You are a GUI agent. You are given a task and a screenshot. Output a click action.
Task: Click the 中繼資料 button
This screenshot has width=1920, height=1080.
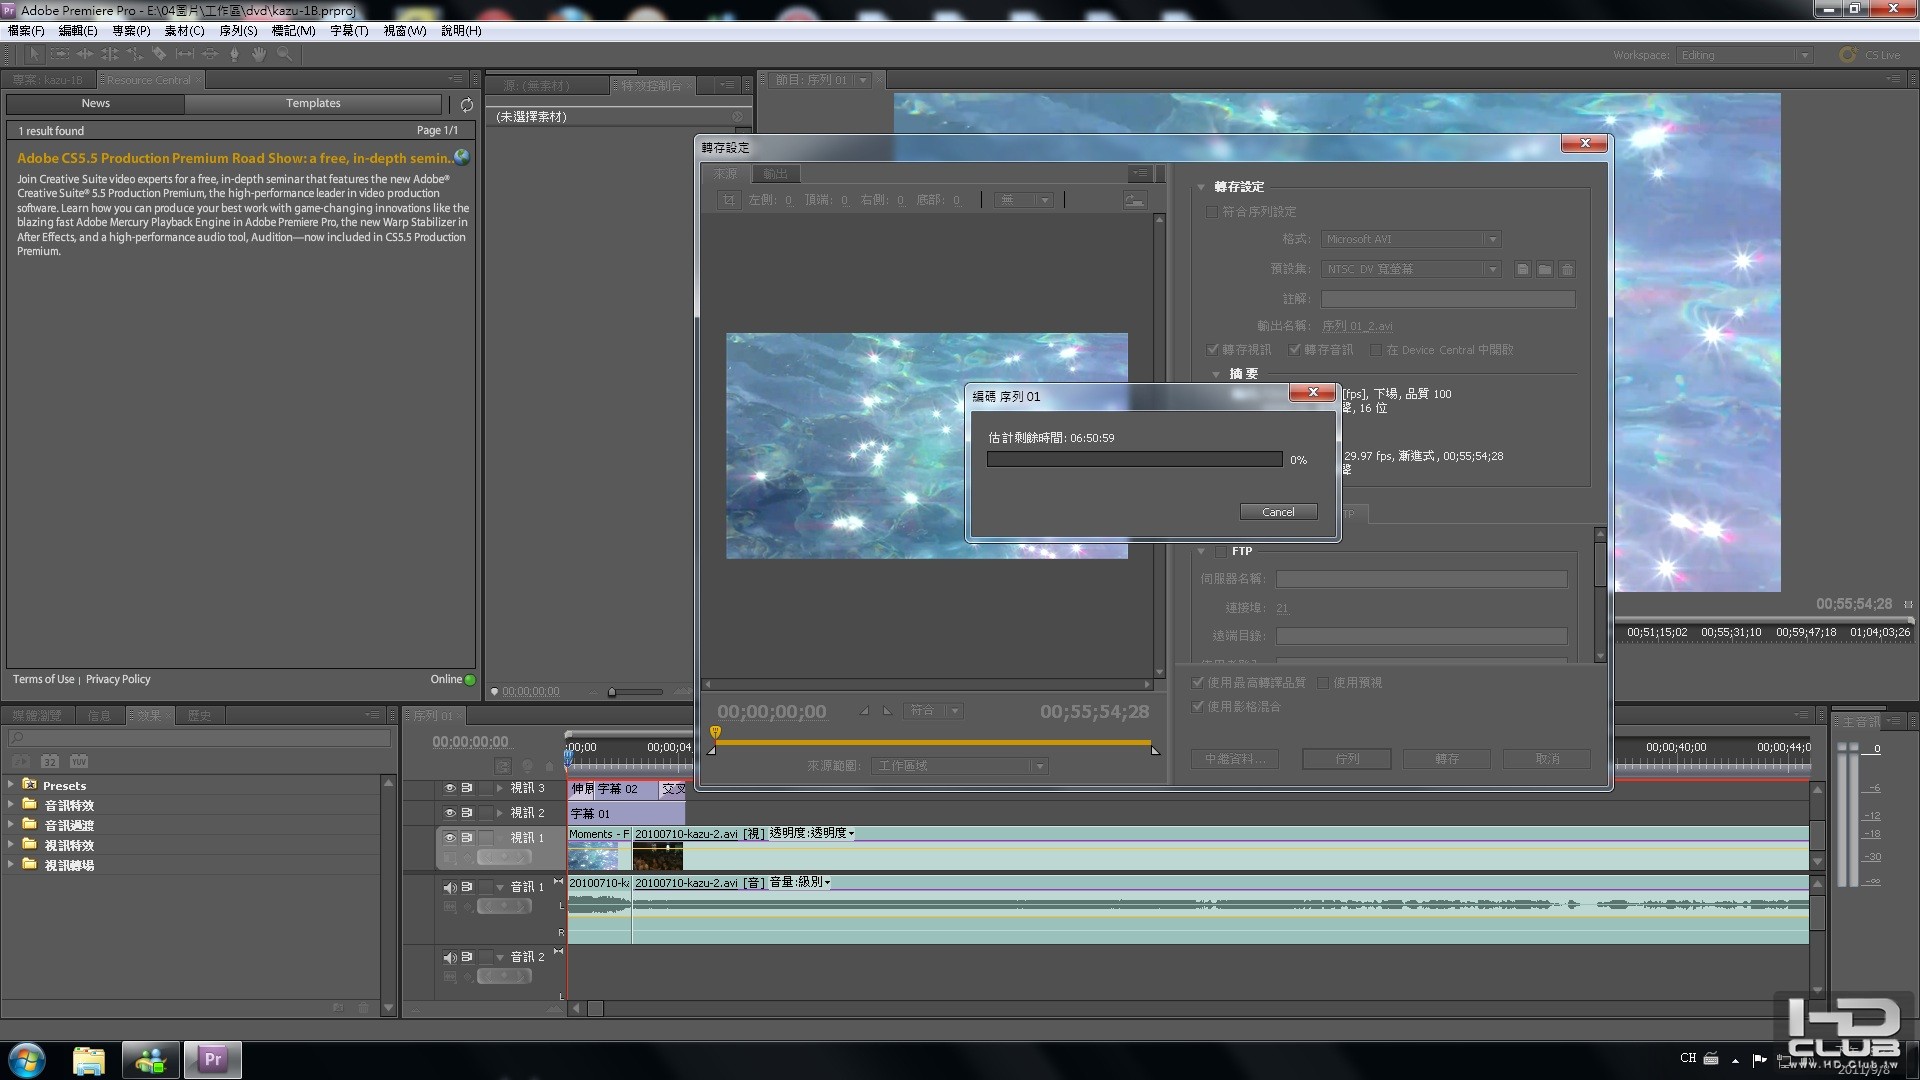[x=1235, y=759]
